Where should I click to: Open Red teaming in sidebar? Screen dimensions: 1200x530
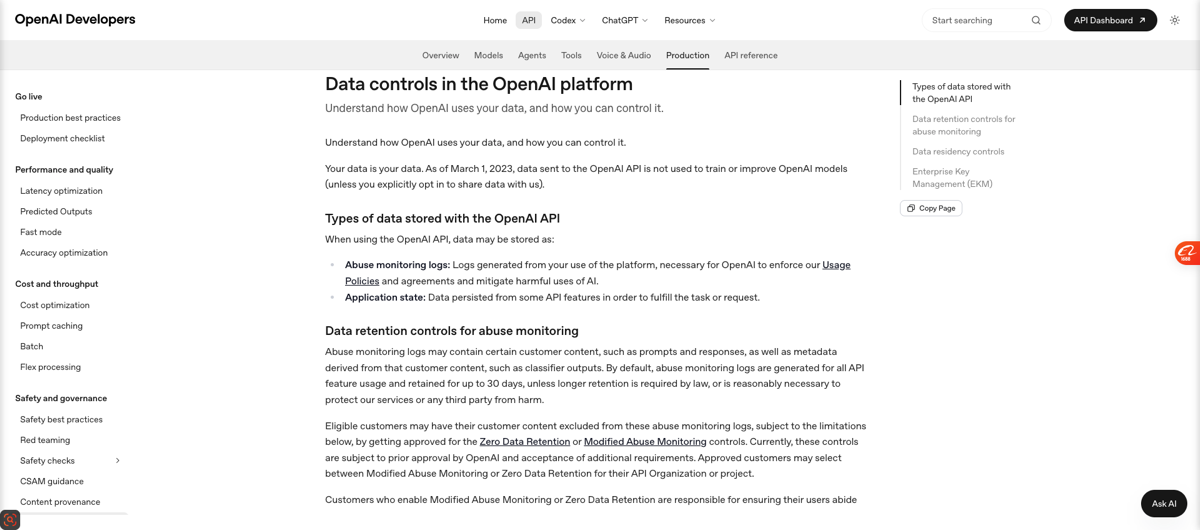point(45,440)
